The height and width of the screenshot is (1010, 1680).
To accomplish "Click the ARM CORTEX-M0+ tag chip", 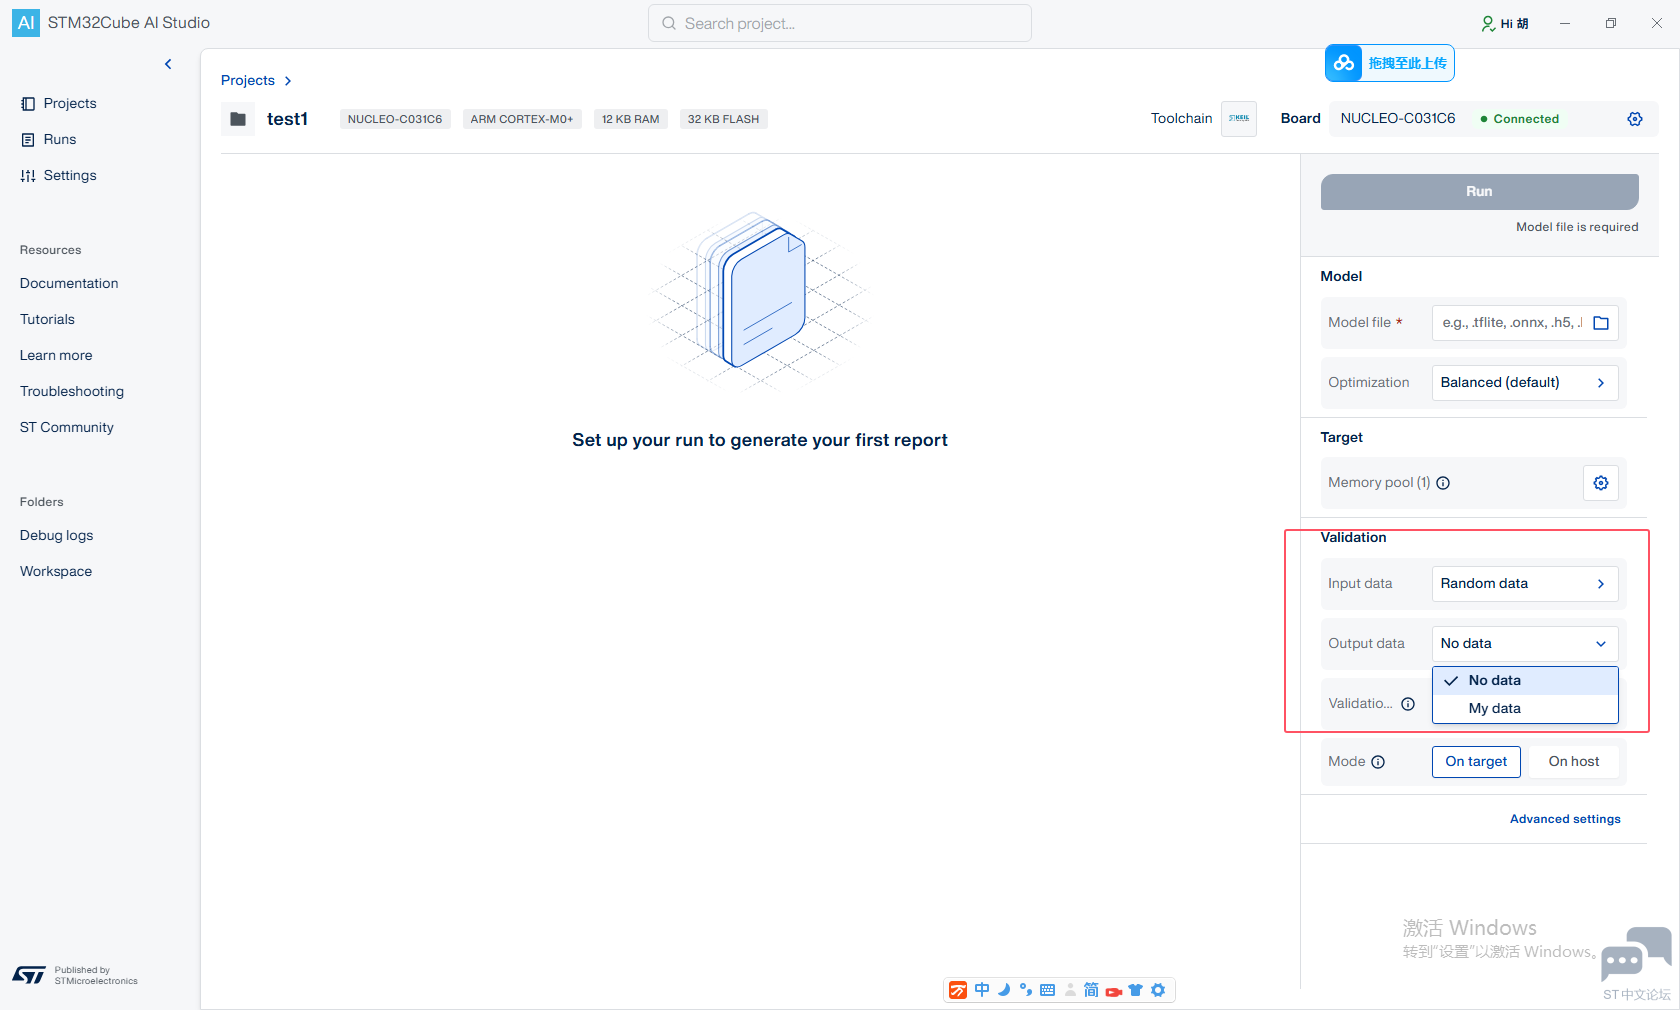I will (x=522, y=119).
